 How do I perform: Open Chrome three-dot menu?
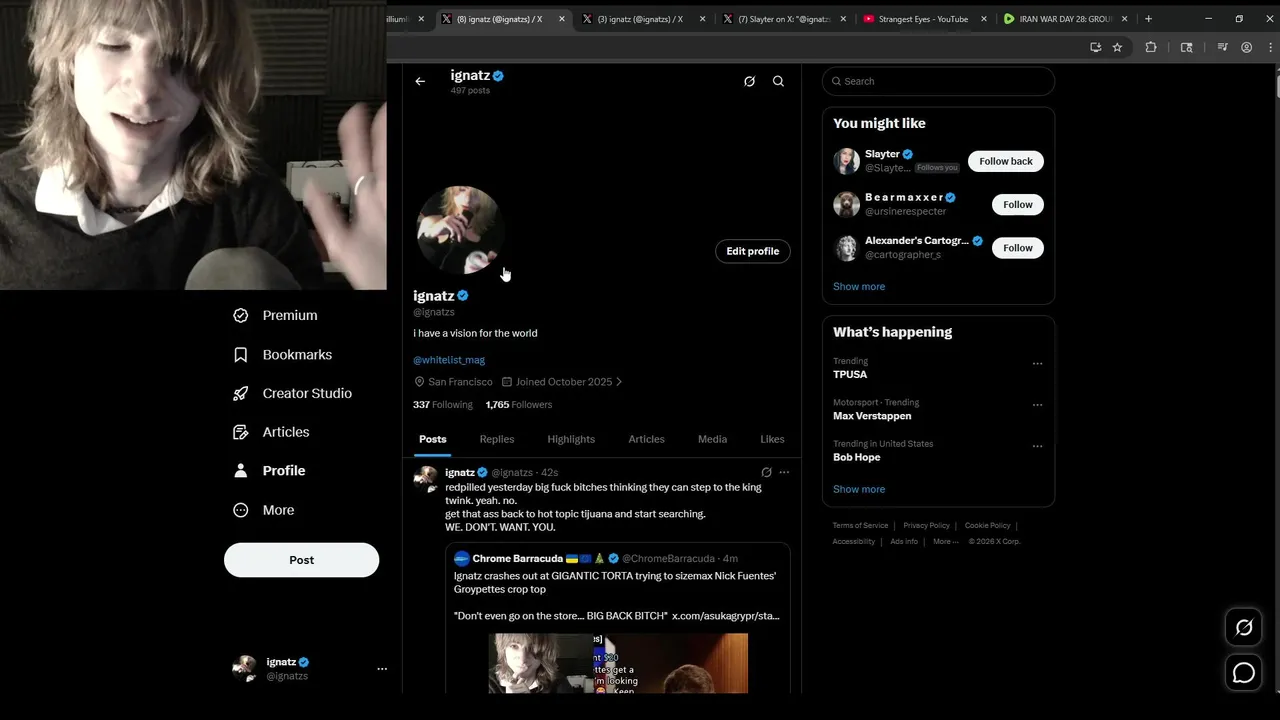1268,47
